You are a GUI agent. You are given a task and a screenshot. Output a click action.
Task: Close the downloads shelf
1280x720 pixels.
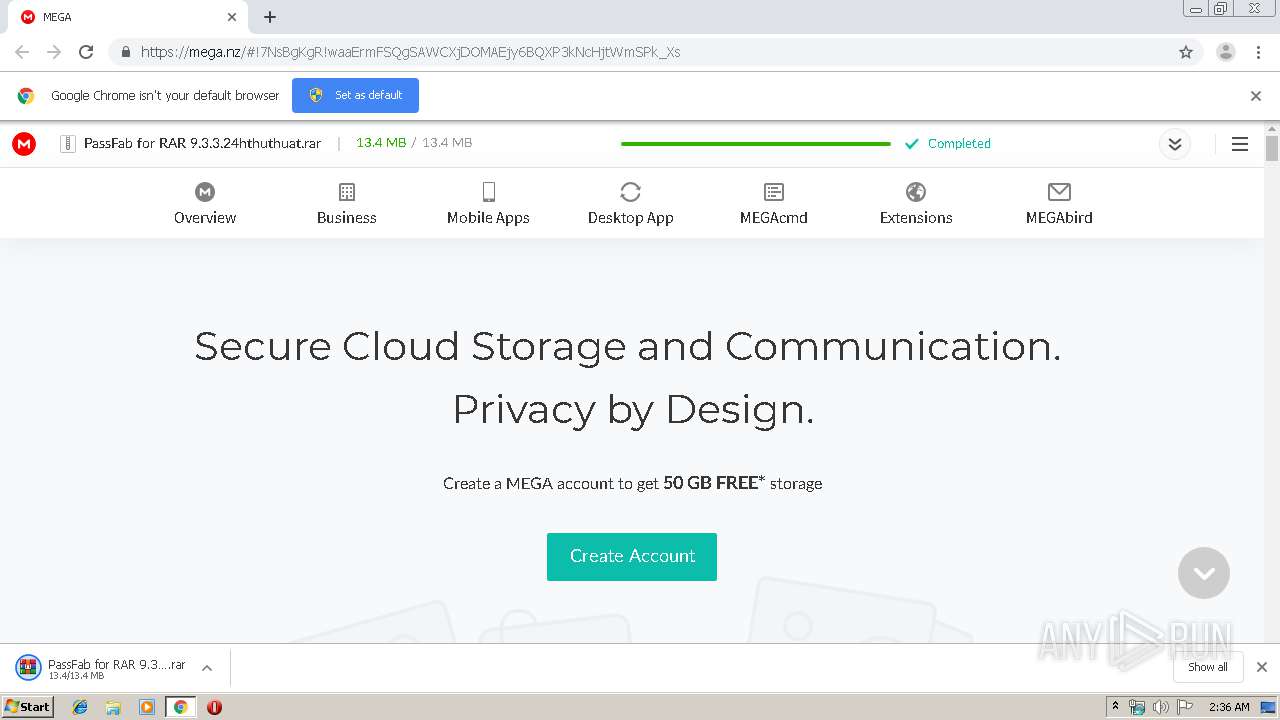(1262, 667)
